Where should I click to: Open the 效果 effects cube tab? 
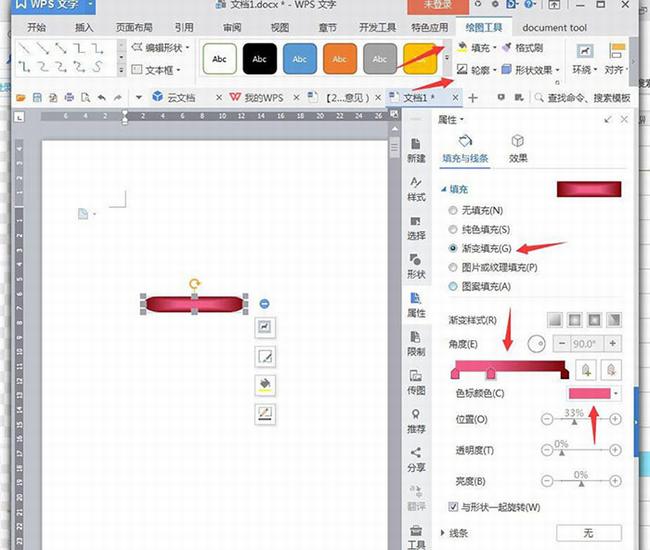point(517,148)
